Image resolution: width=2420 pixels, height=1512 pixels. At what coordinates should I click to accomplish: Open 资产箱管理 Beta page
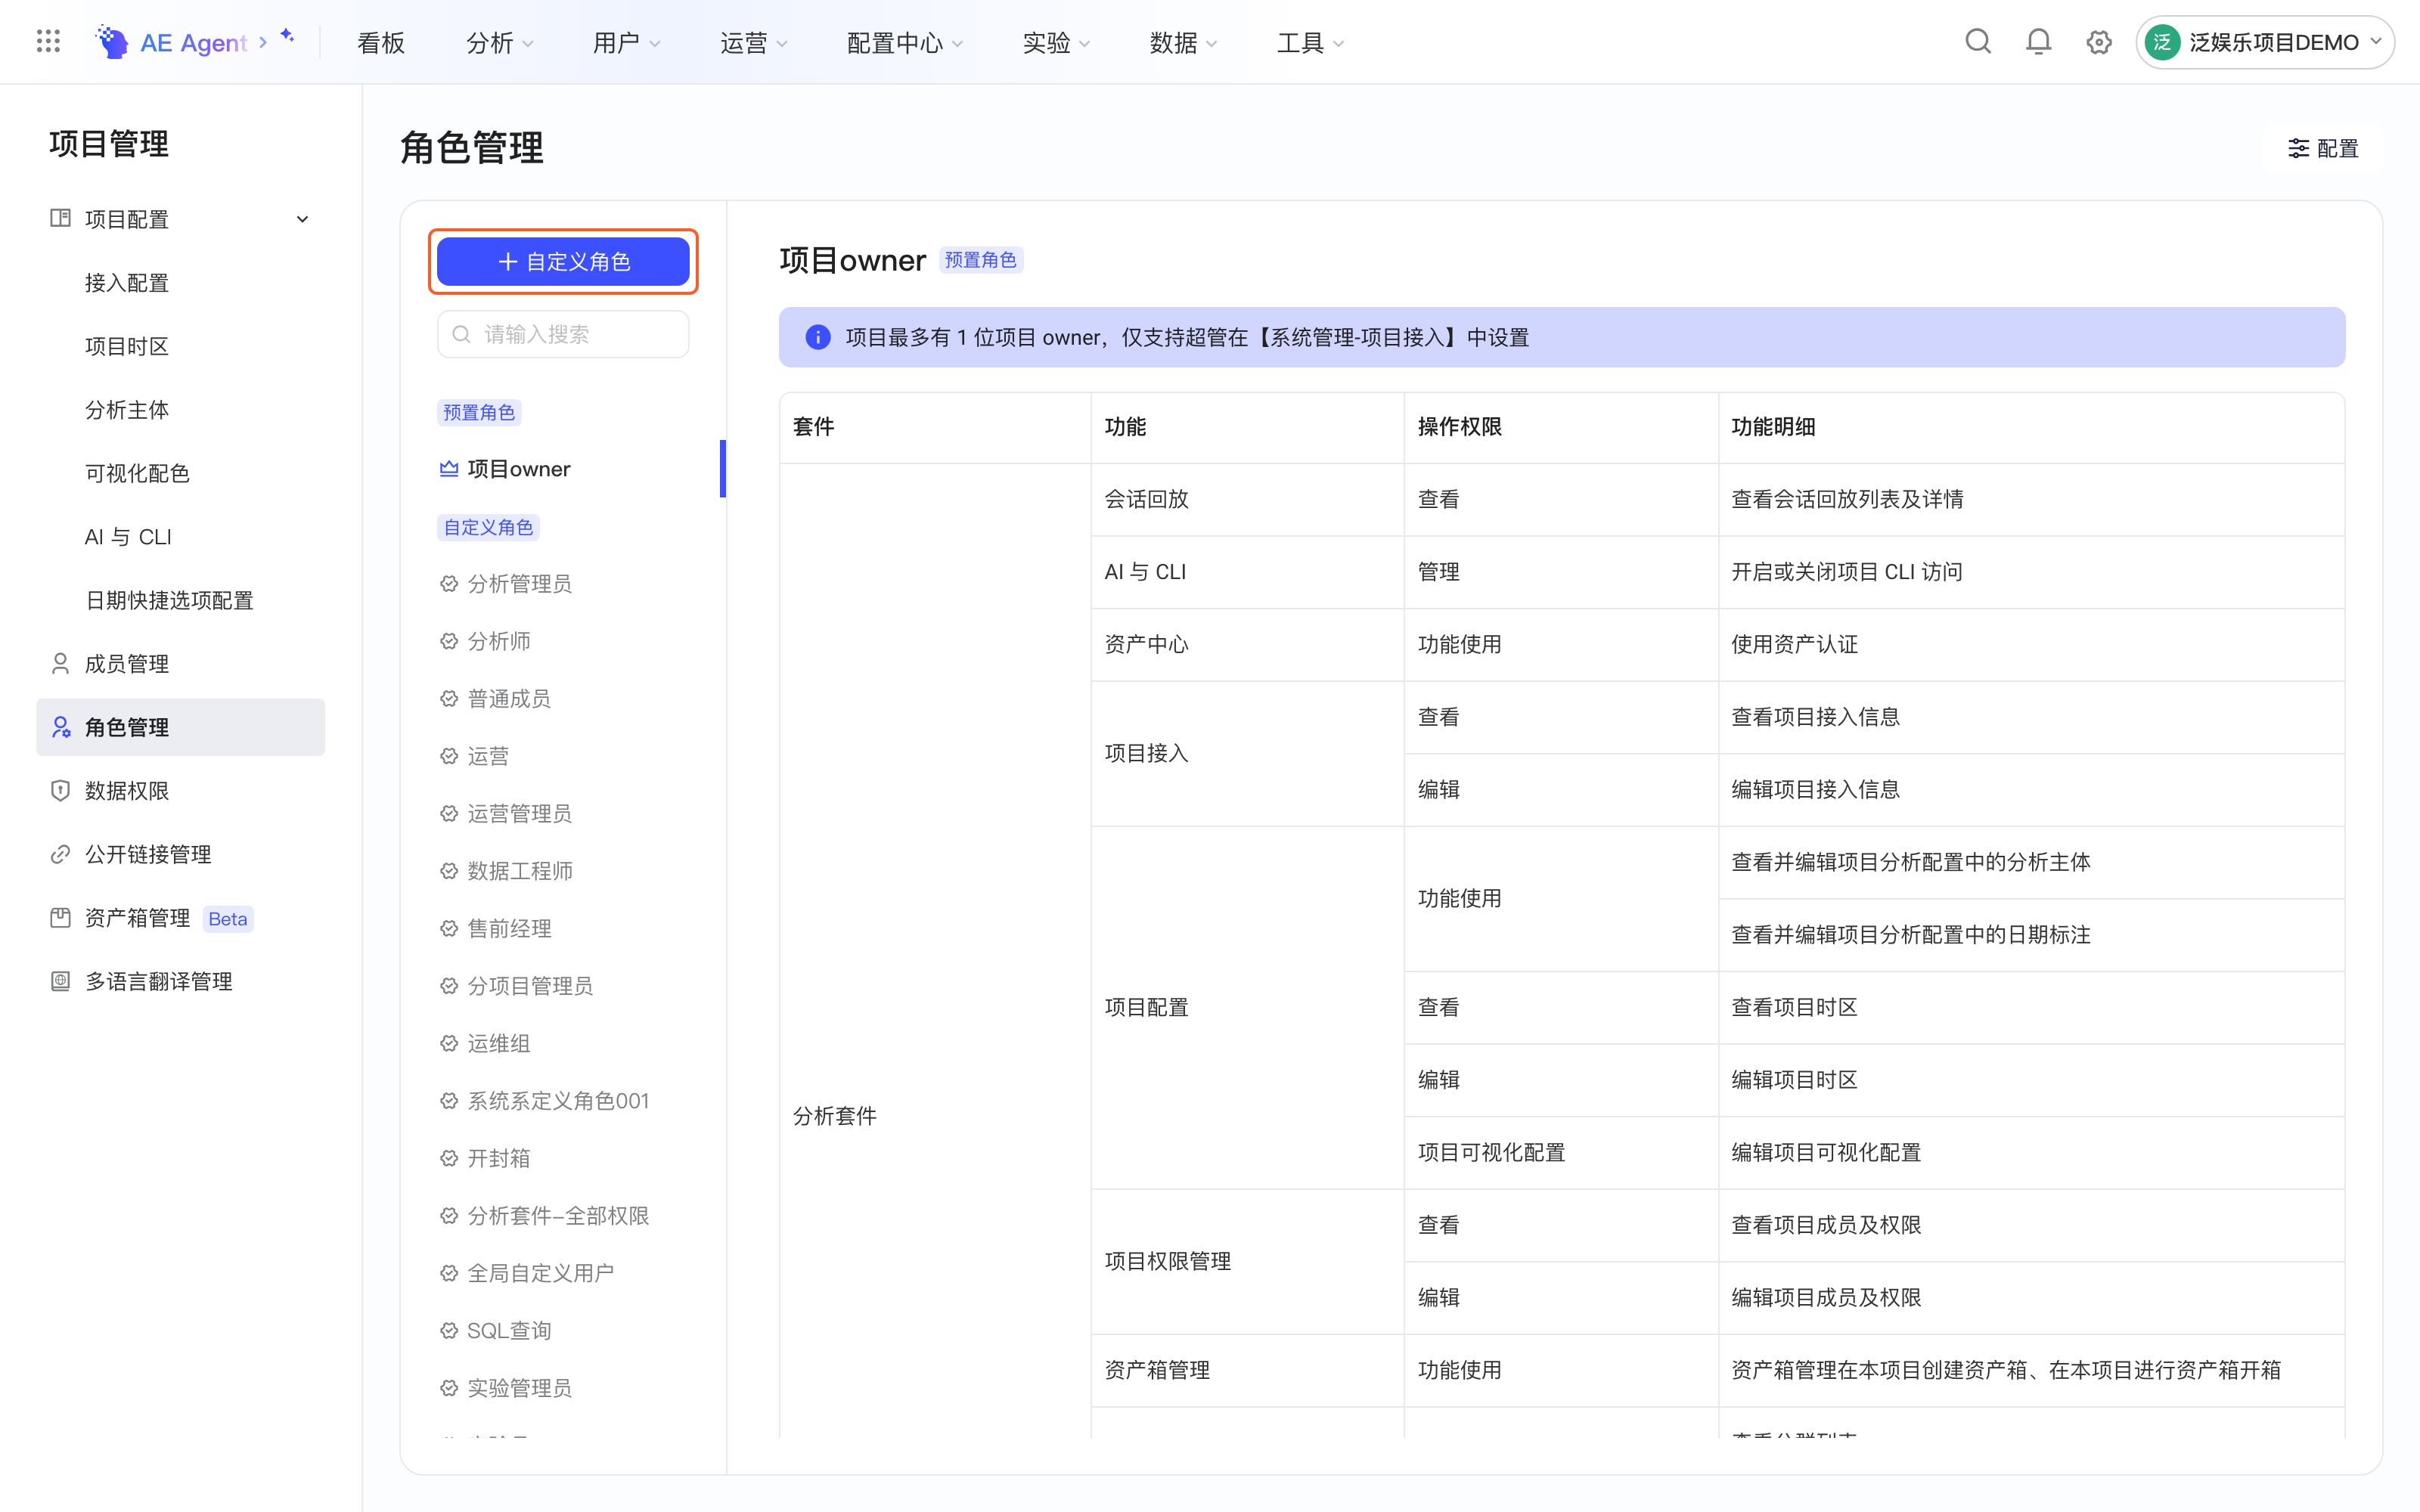coord(180,917)
